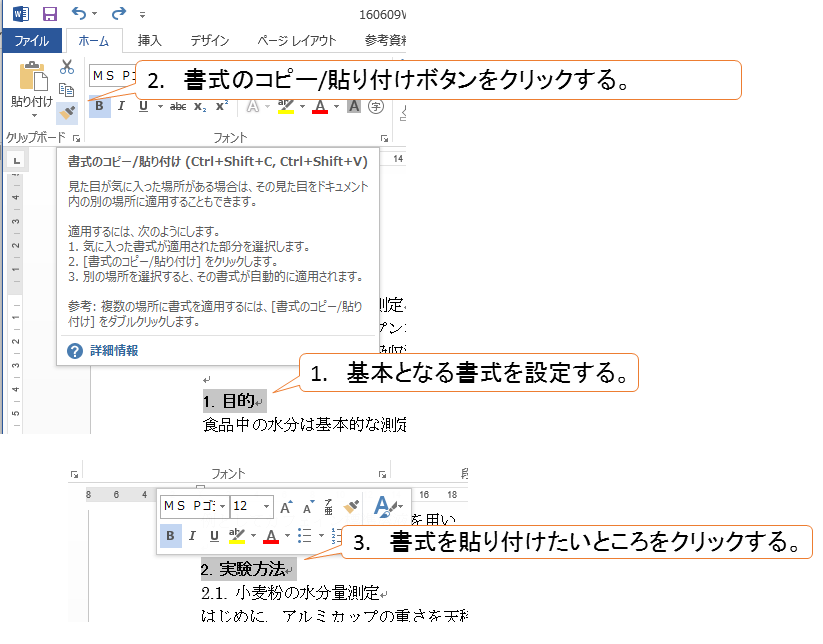Apply strikethrough using the abc ribbon icon
The height and width of the screenshot is (644, 823).
pos(178,106)
